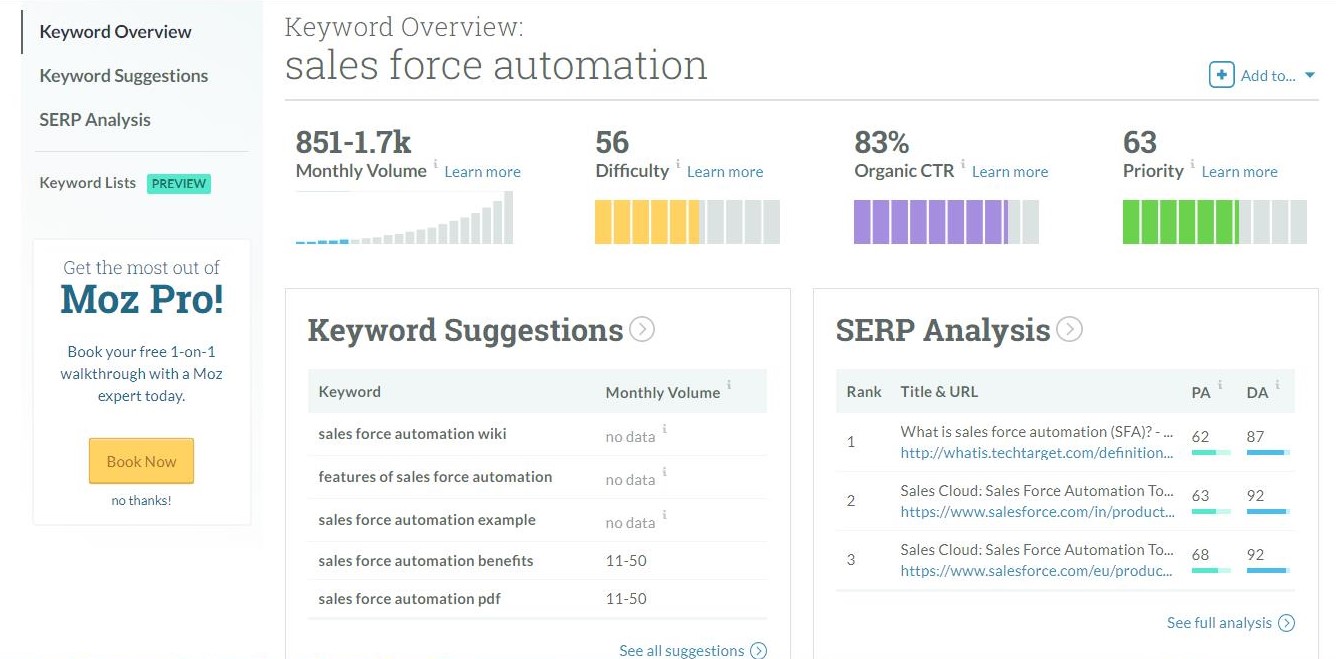Click the See all suggestions arrow icon
Viewport: 1336px width, 659px height.
click(759, 651)
